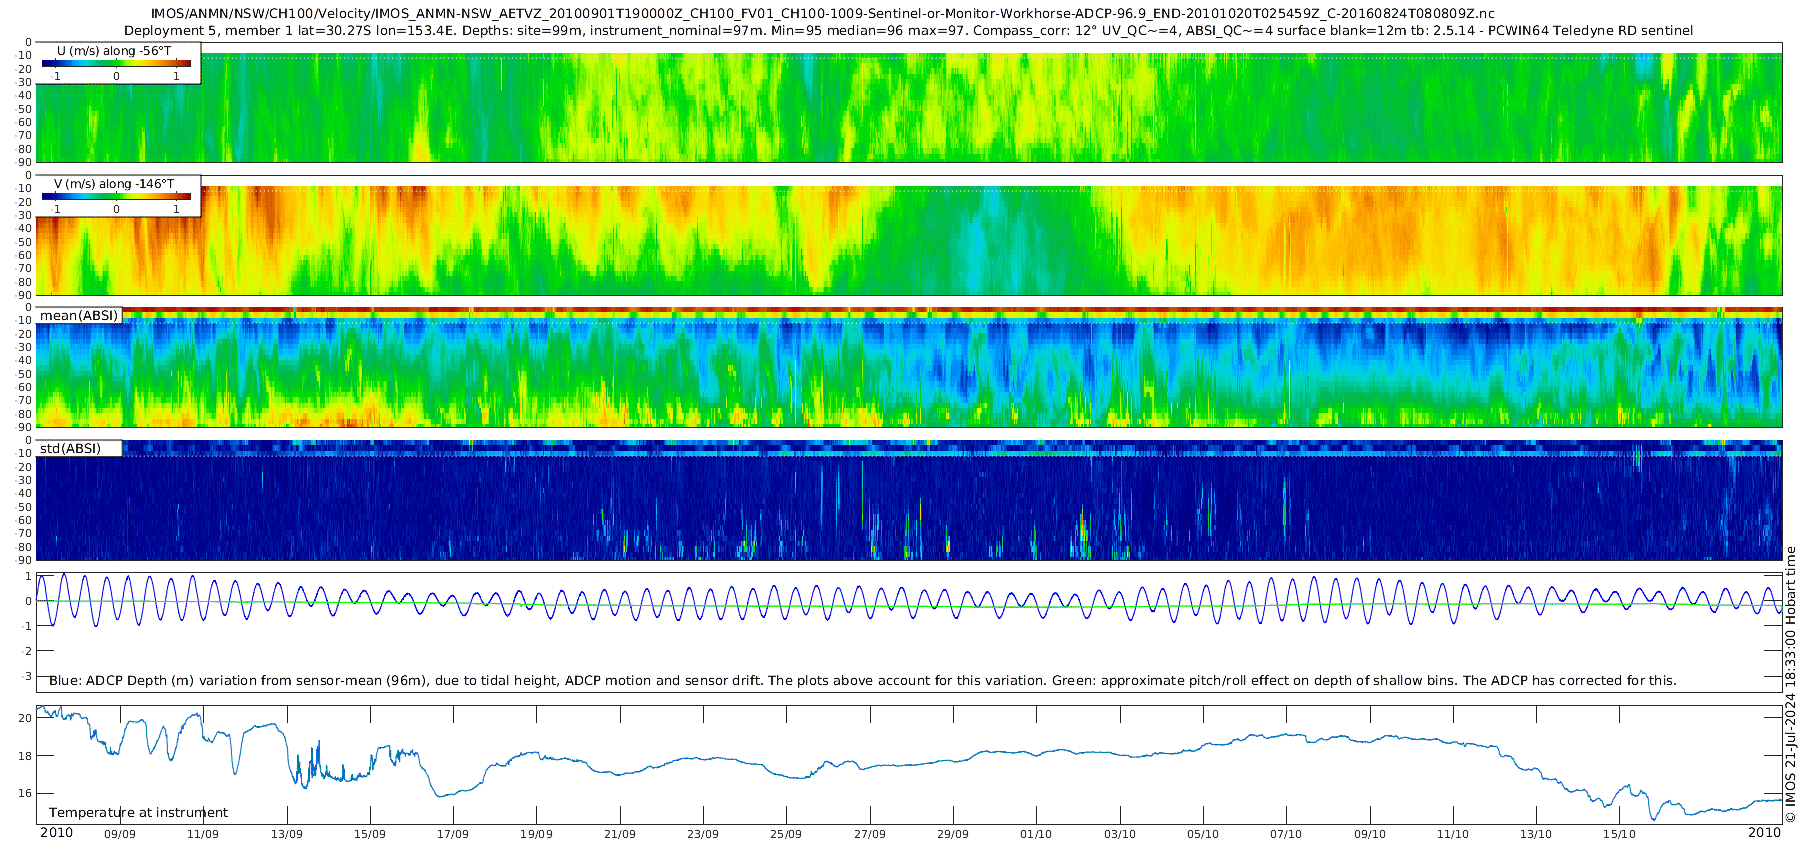
Task: Click the 29/09 date tick label
Action: pyautogui.click(x=953, y=834)
